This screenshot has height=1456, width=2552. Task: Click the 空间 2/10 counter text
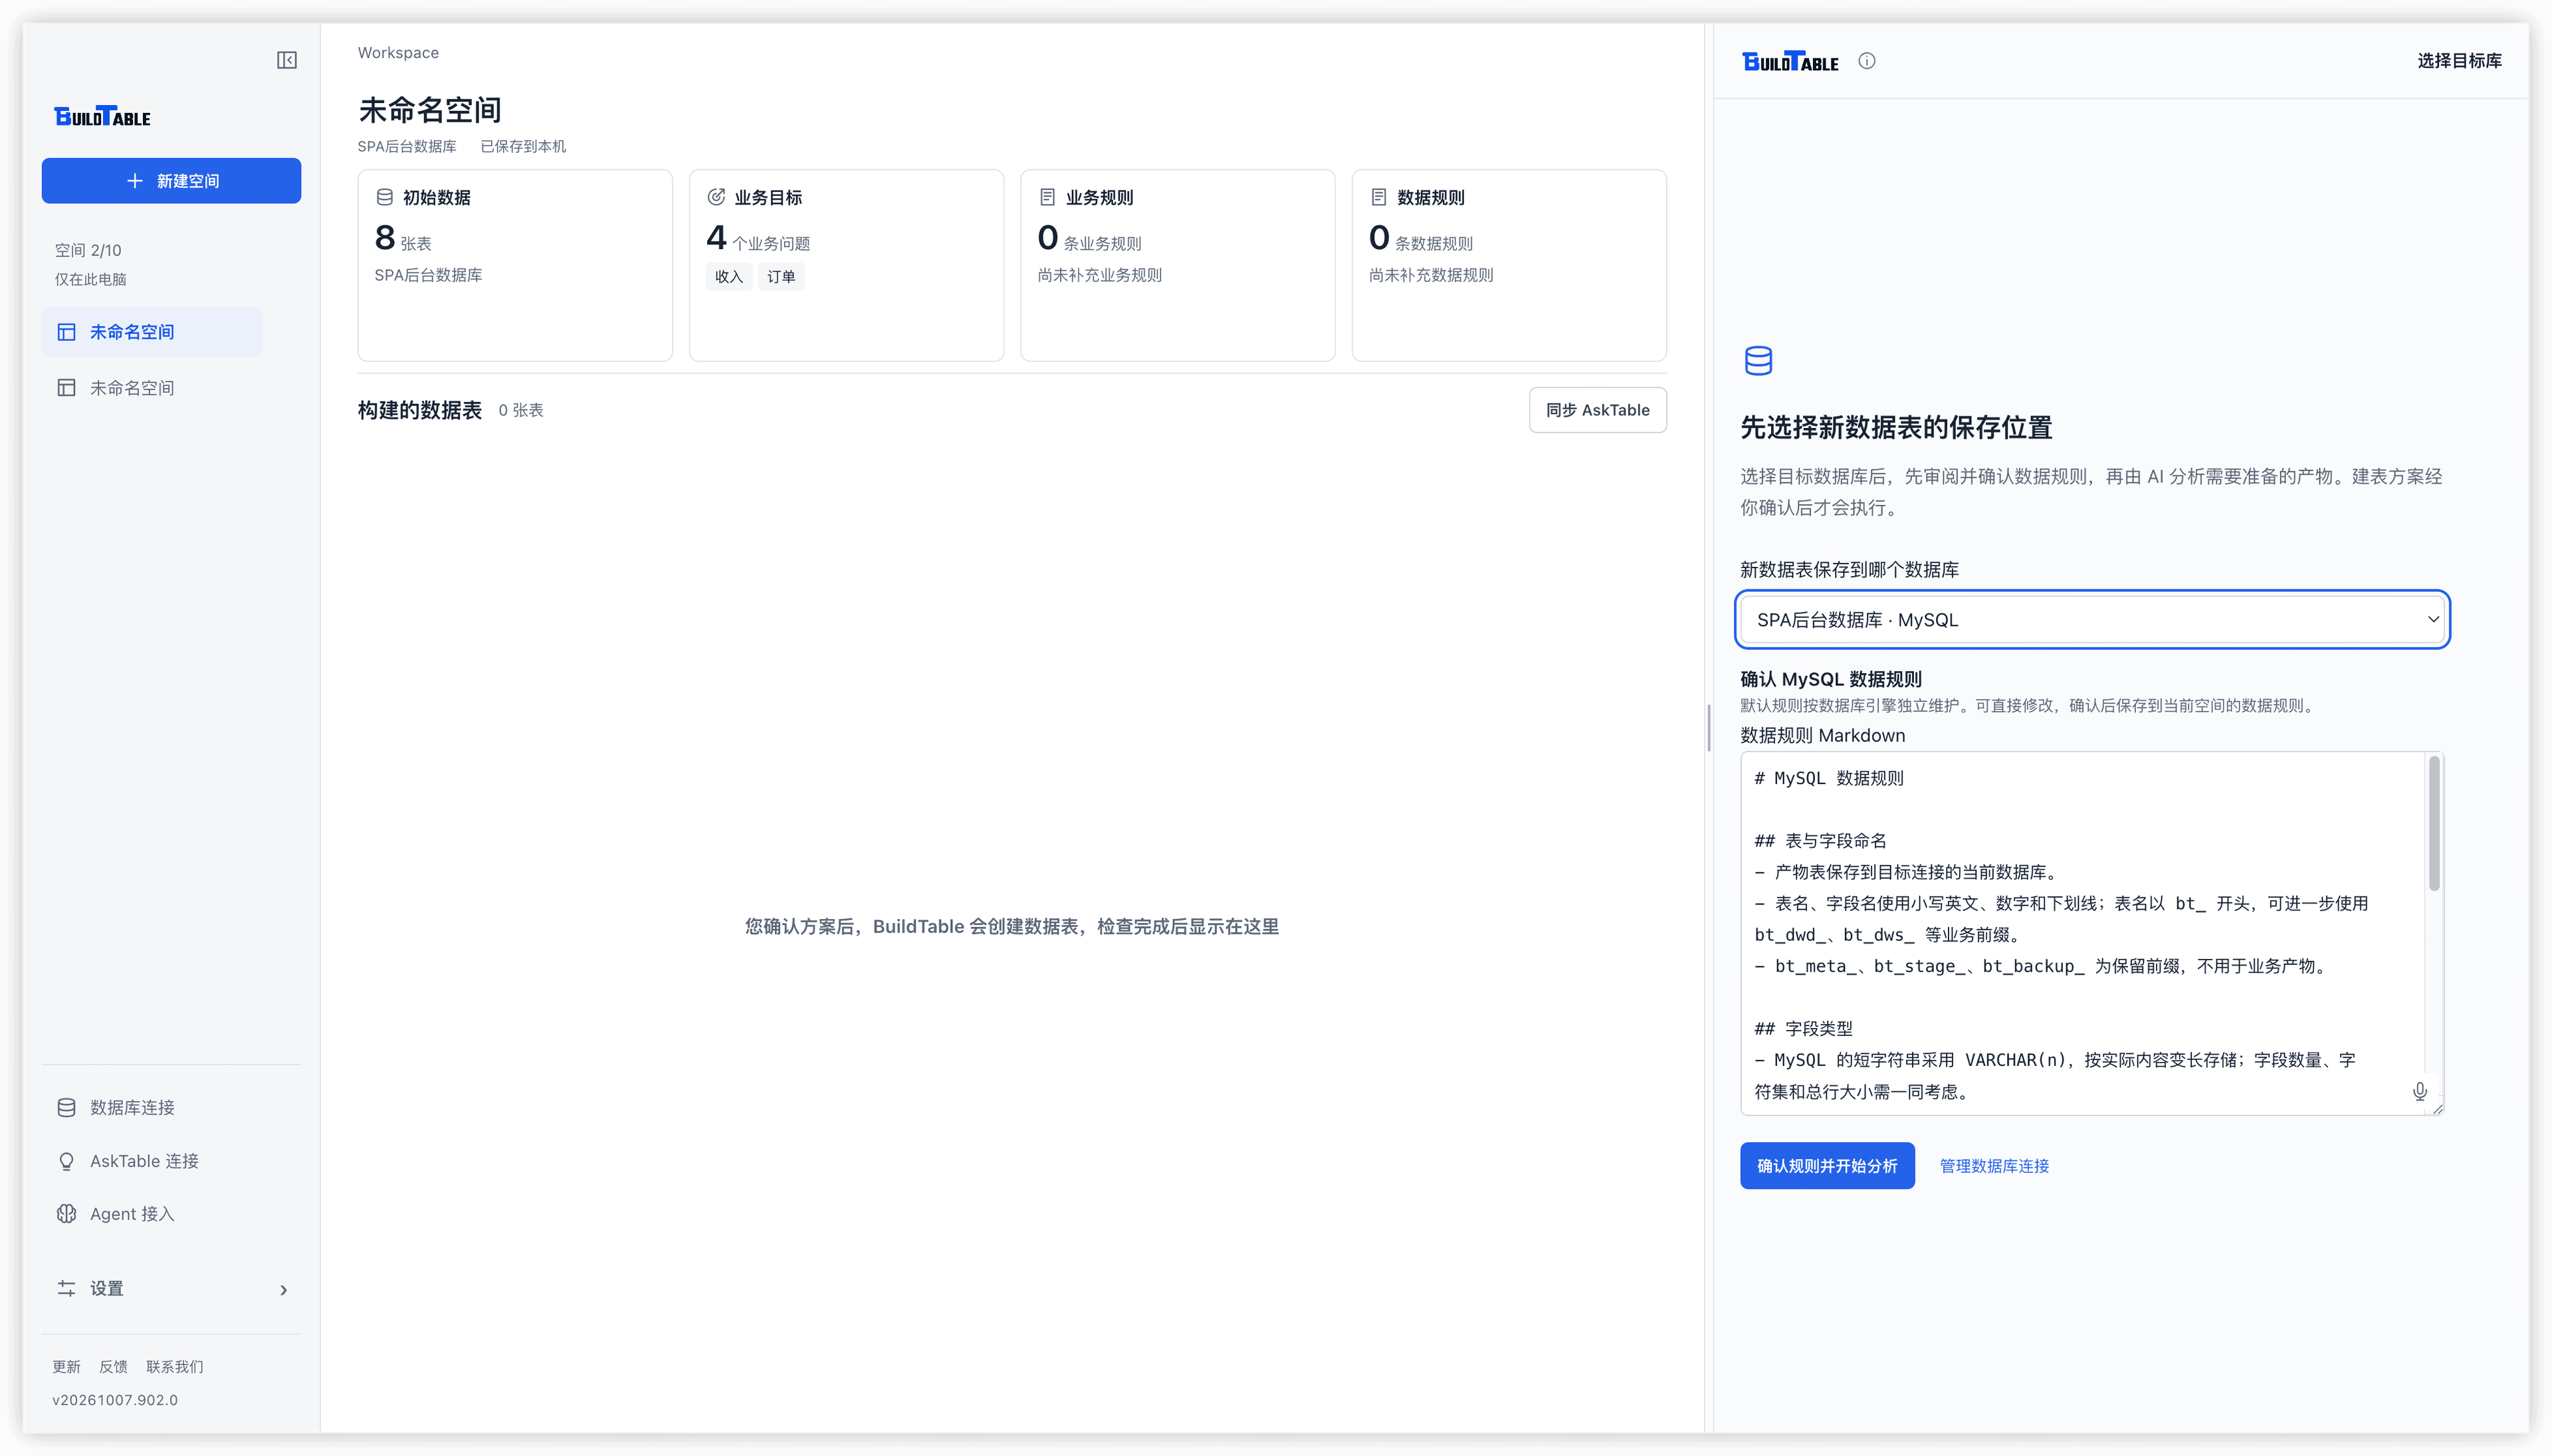click(x=88, y=250)
